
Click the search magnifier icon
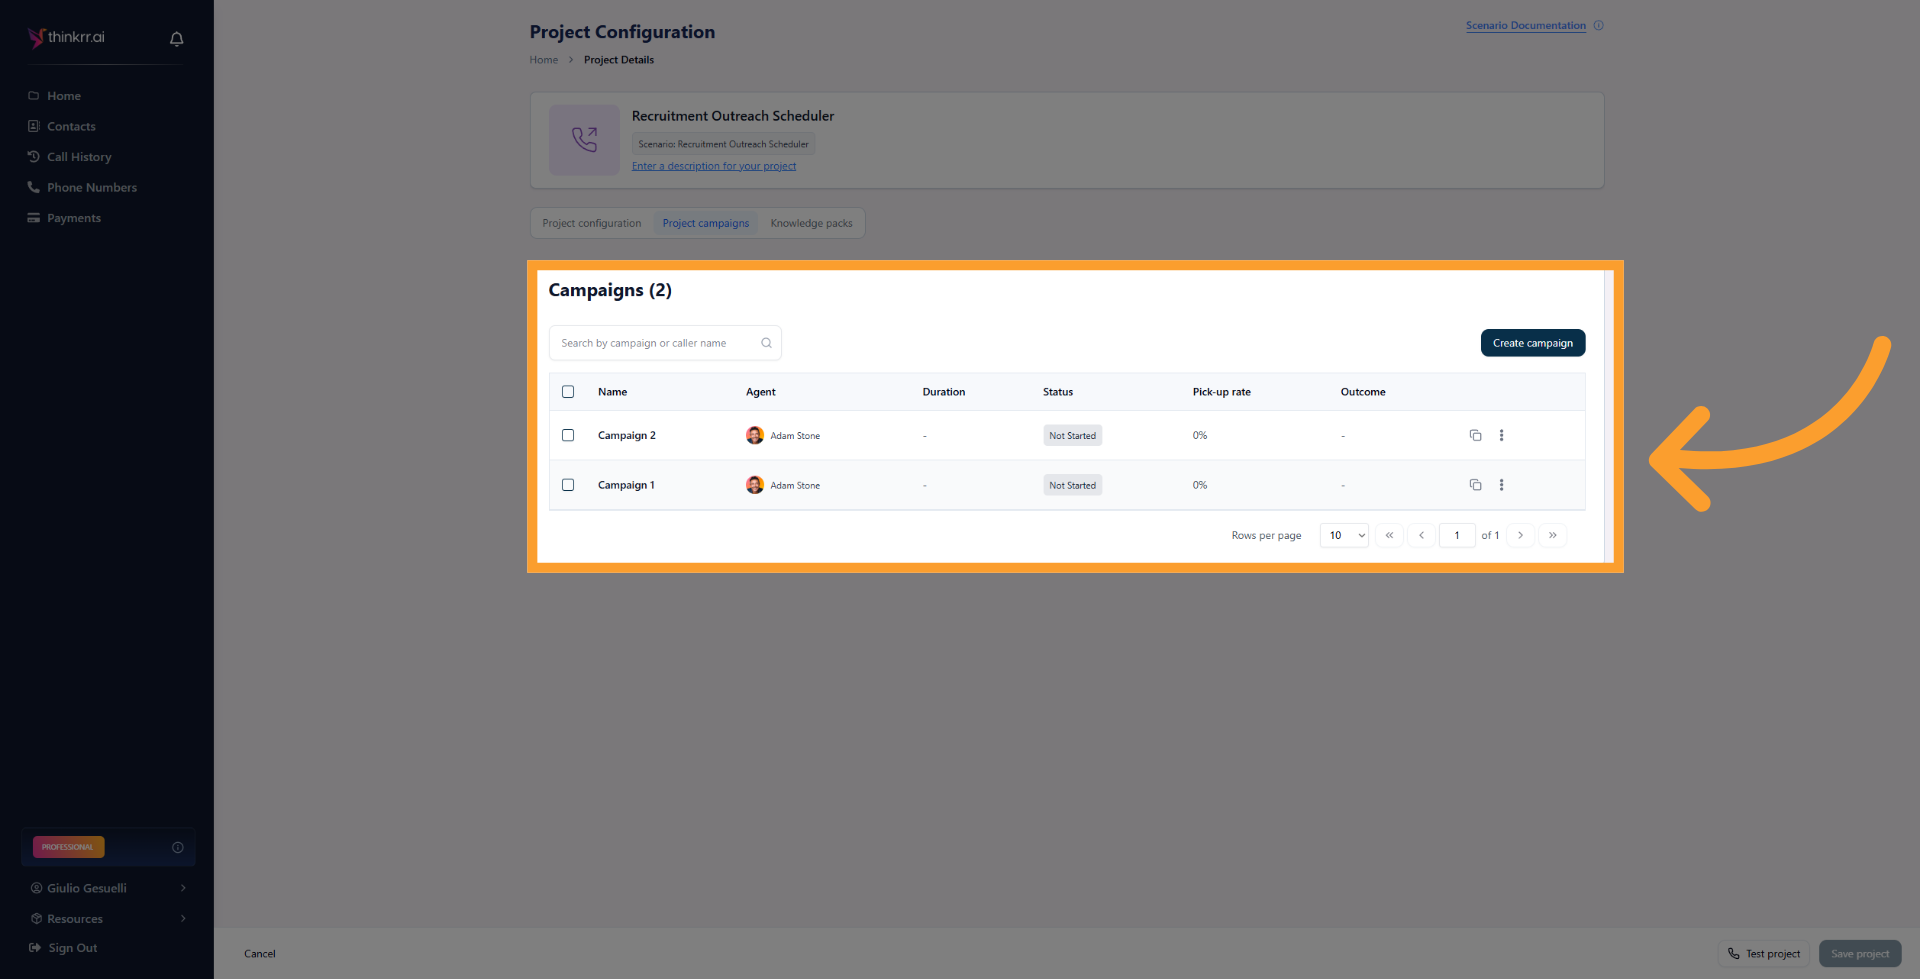point(766,343)
